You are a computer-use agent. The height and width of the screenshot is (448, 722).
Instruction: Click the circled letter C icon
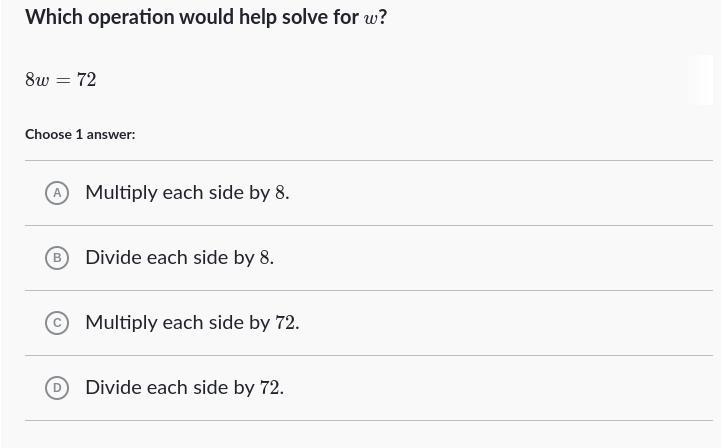point(57,323)
